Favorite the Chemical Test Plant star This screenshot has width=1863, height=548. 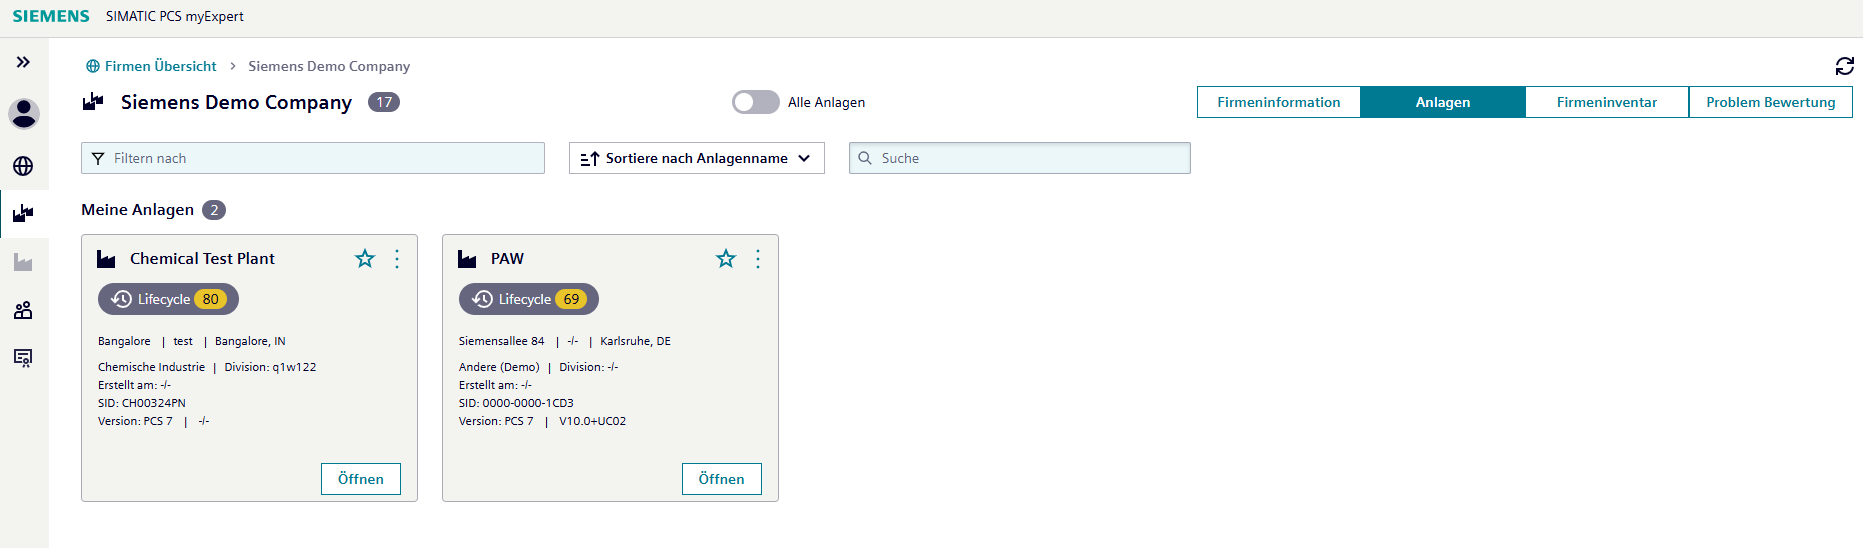[365, 259]
